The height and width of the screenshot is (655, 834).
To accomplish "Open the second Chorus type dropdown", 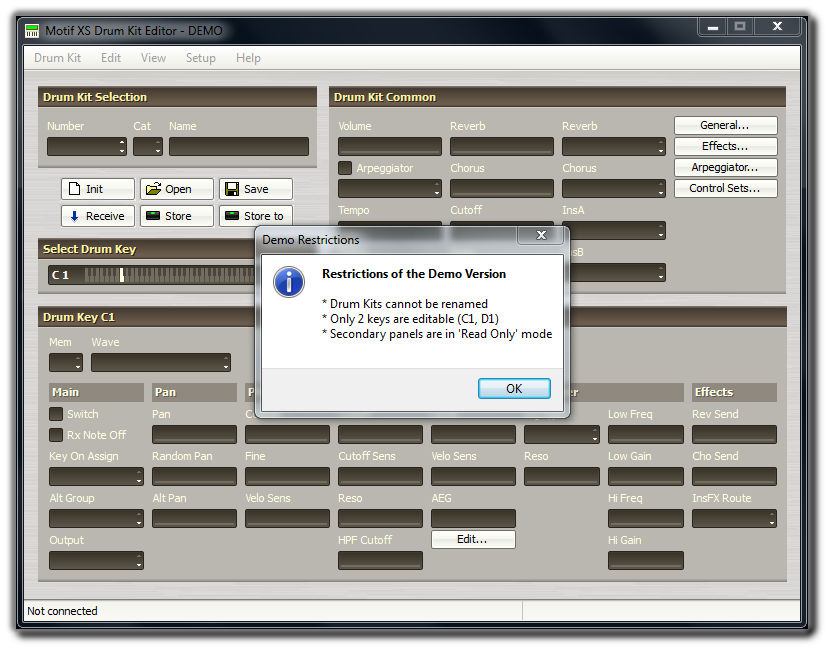I will 614,188.
